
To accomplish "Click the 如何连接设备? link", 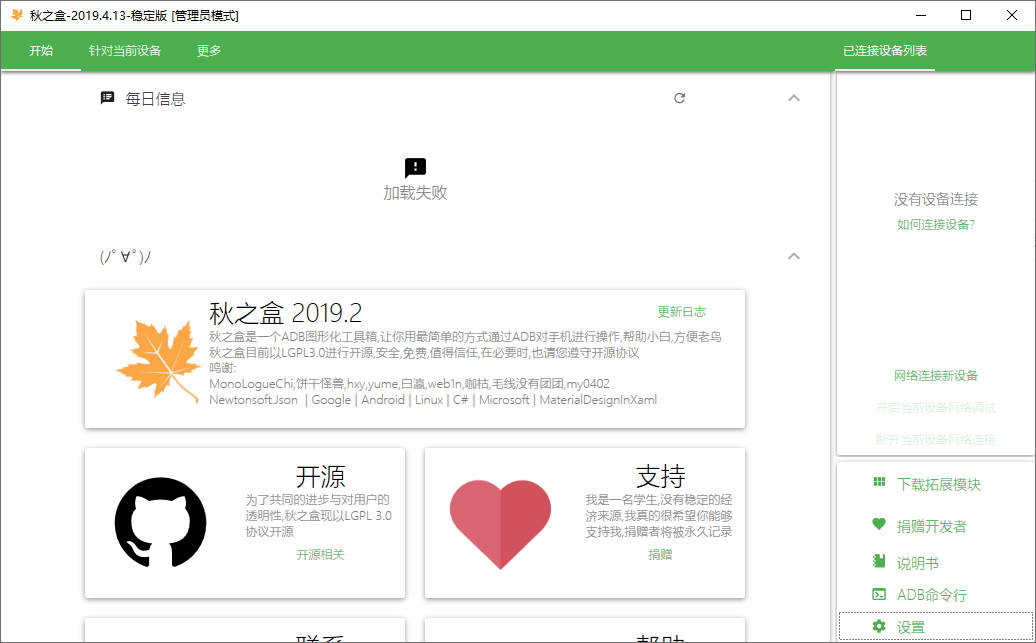I will click(x=935, y=225).
